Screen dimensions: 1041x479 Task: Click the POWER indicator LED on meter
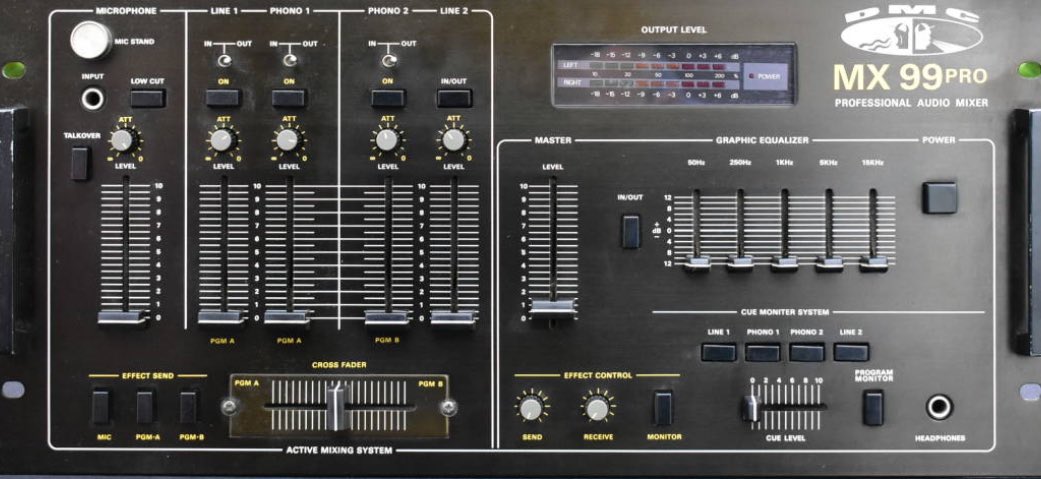pos(751,76)
